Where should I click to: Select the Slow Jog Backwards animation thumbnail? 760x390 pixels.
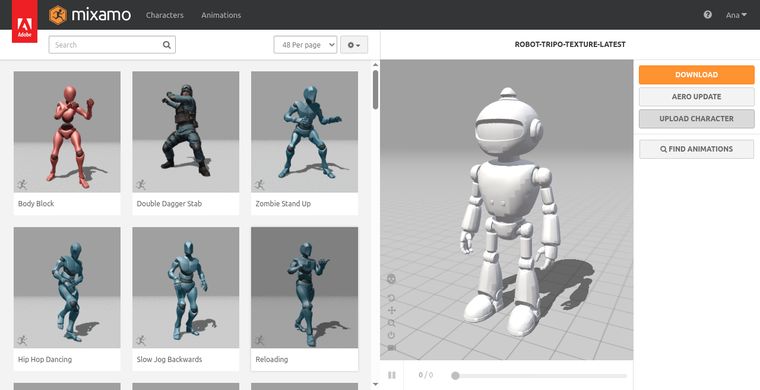[186, 287]
